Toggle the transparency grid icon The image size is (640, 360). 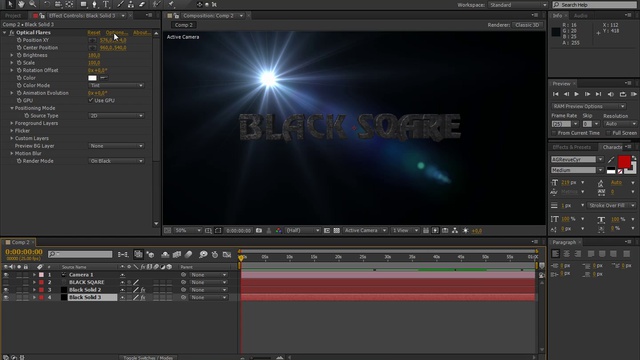pos(337,231)
